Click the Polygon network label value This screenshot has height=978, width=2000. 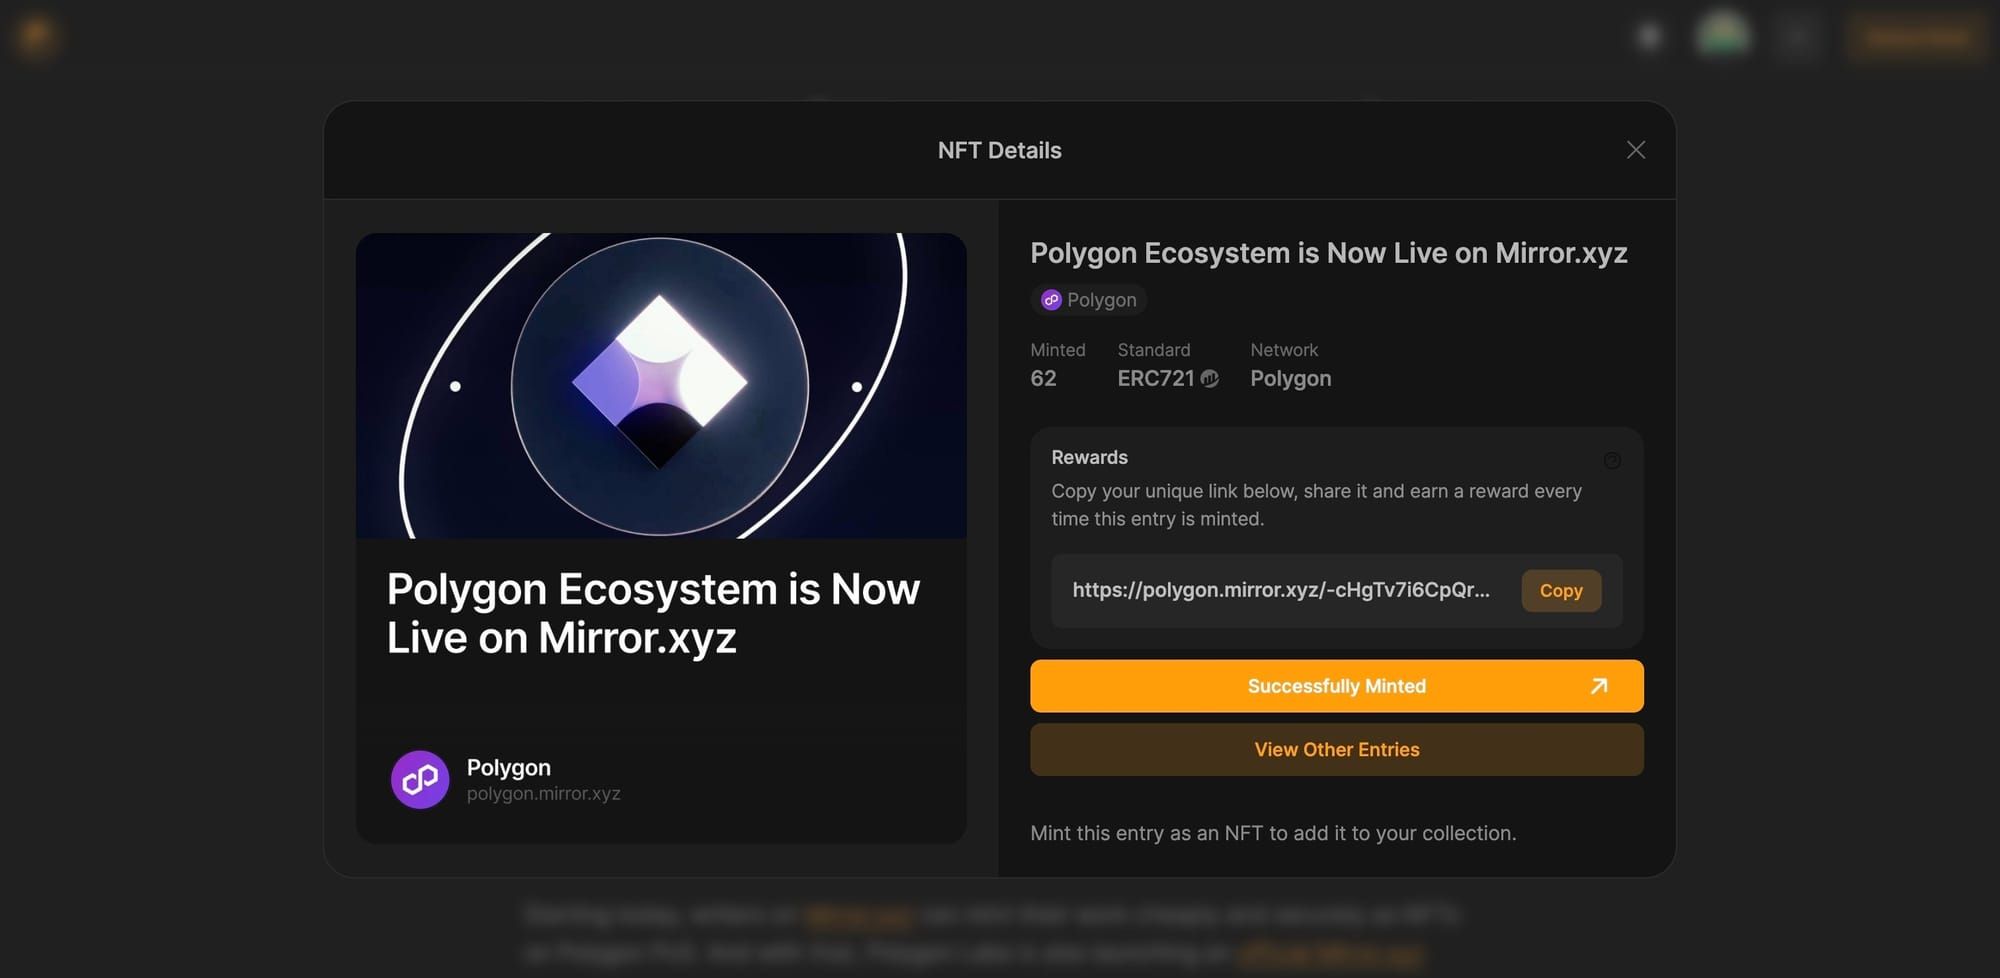point(1290,378)
